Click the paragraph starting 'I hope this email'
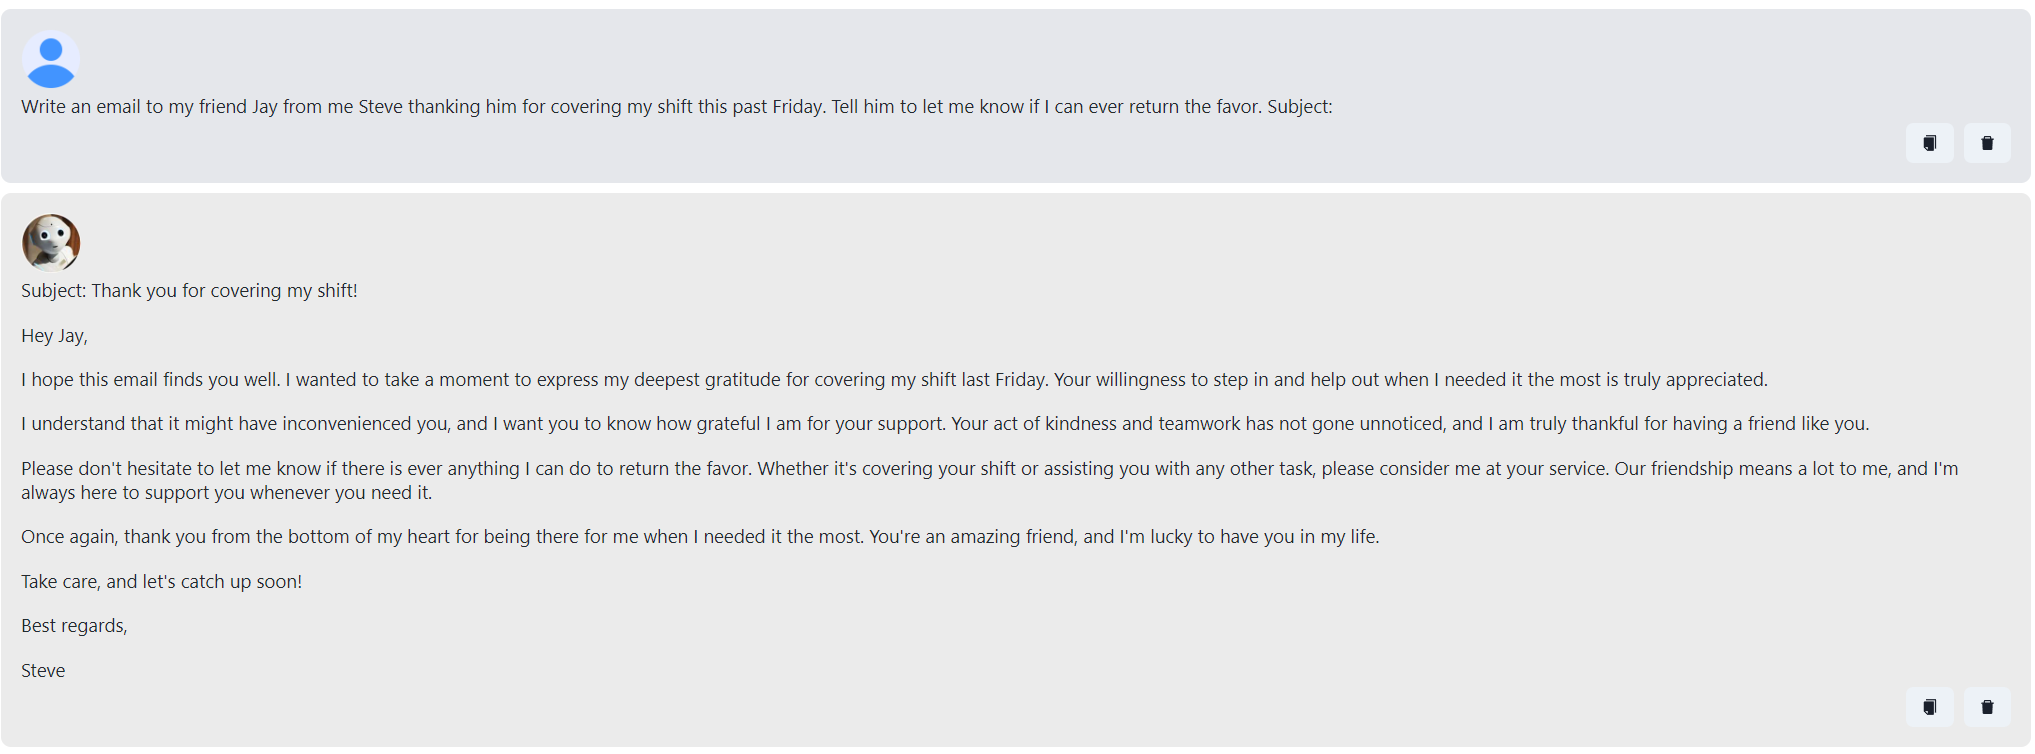The width and height of the screenshot is (2035, 754). pyautogui.click(x=894, y=380)
